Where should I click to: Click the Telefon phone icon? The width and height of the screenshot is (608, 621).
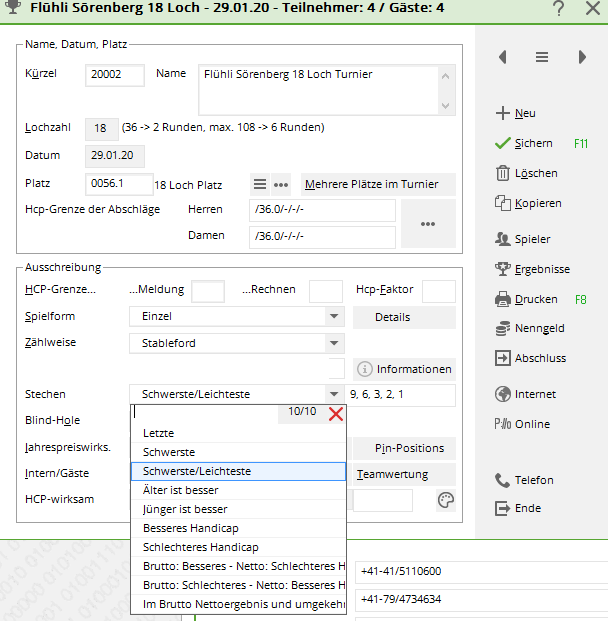tap(502, 480)
